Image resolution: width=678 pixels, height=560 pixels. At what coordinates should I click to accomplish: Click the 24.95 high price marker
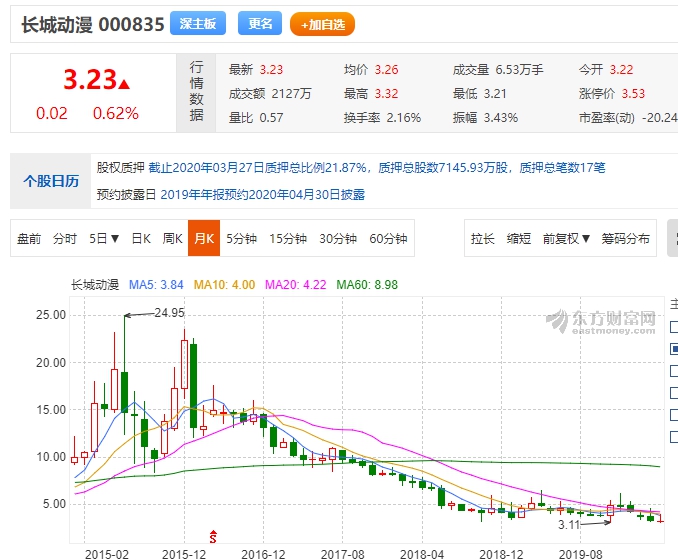pos(169,313)
